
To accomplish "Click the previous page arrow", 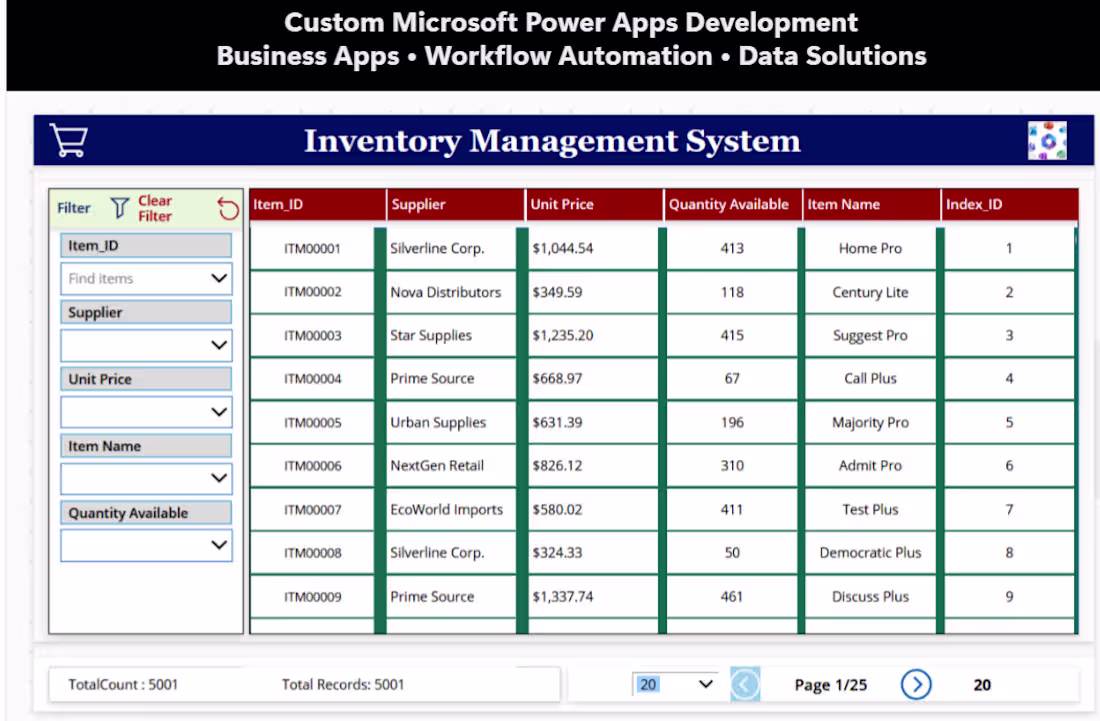I will click(x=745, y=685).
